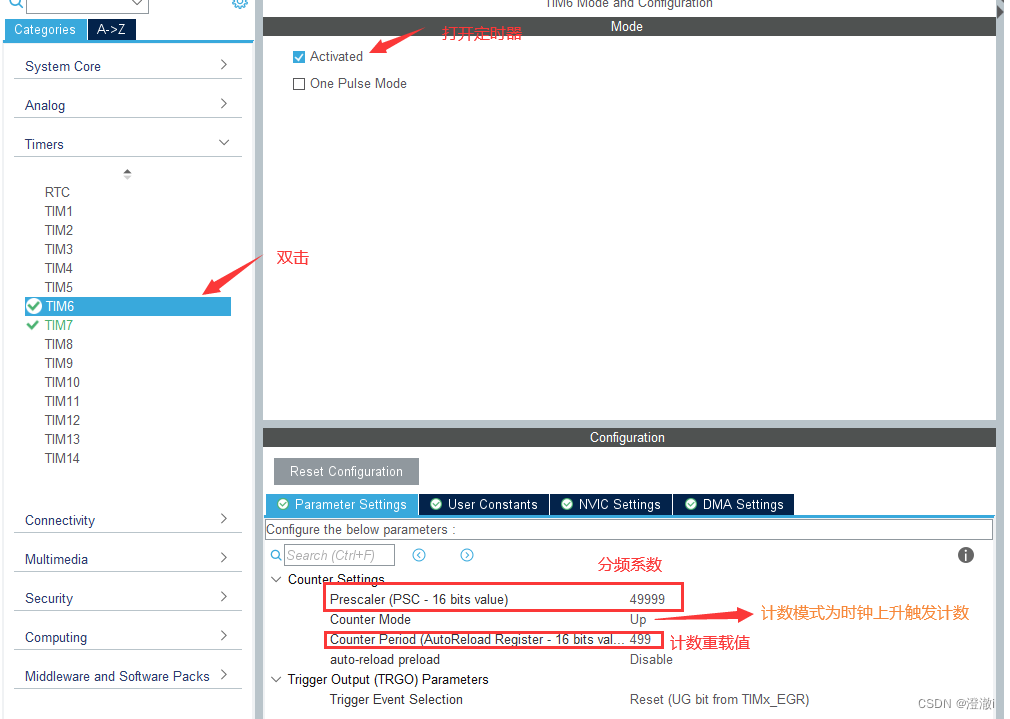Open the search dropdown at top left
The height and width of the screenshot is (719, 1010).
coord(137,3)
